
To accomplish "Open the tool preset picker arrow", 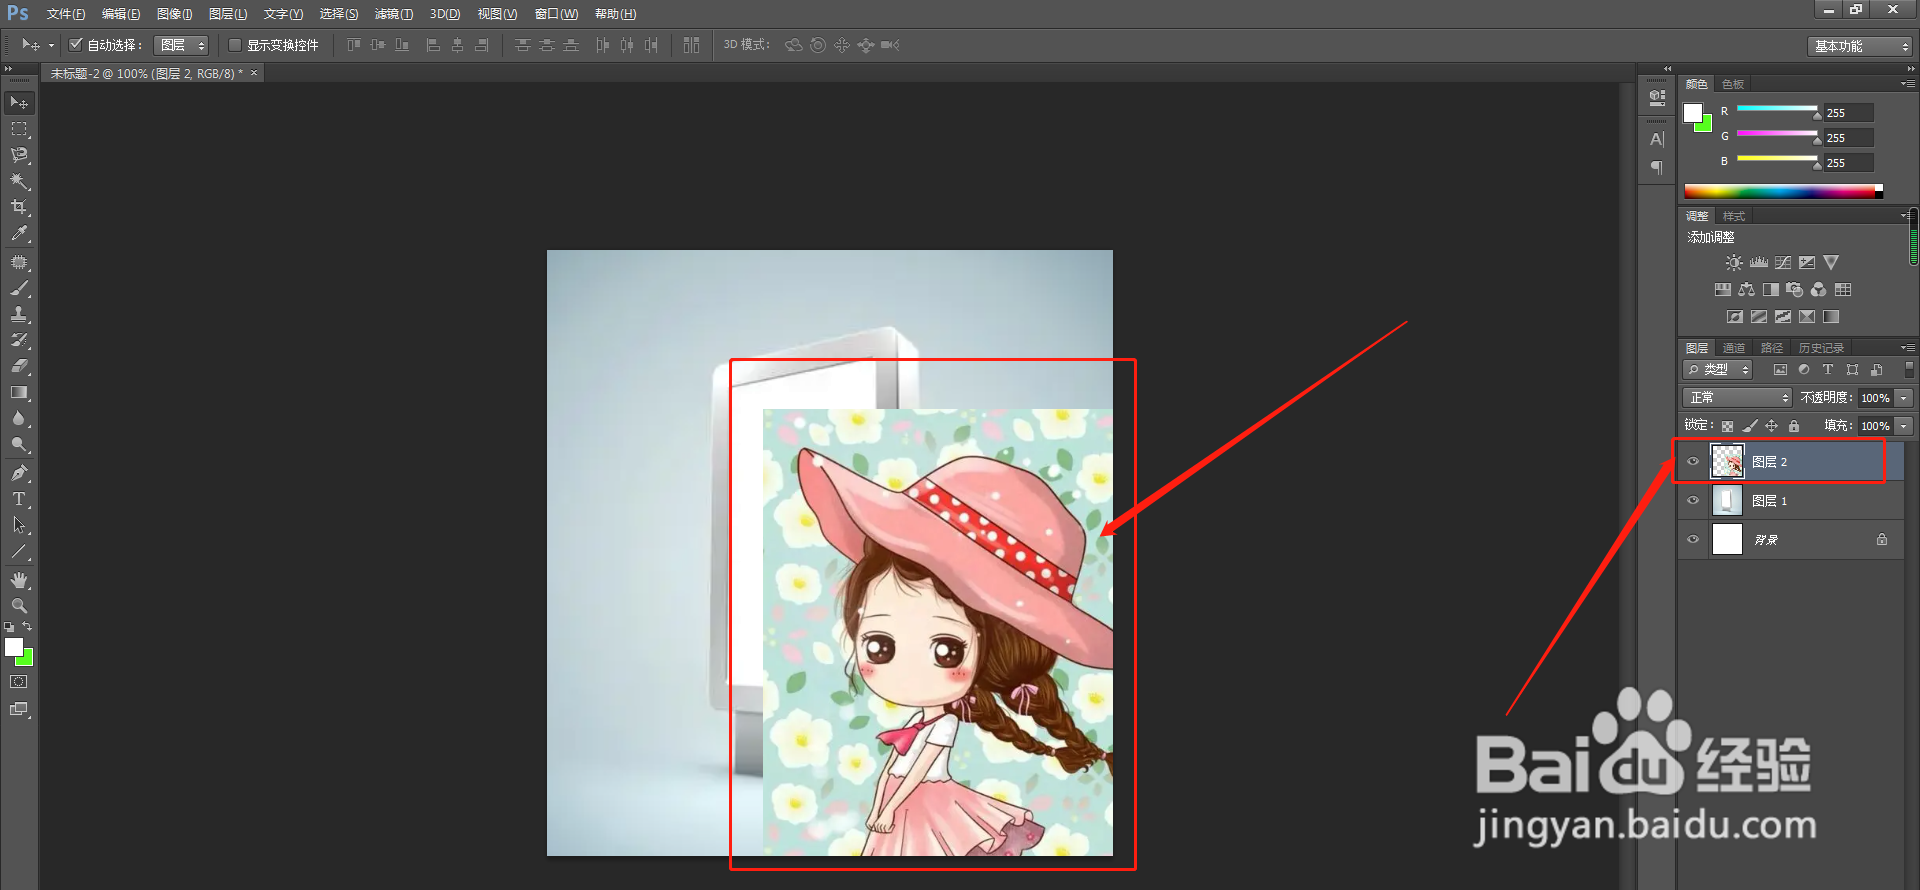I will tap(51, 45).
